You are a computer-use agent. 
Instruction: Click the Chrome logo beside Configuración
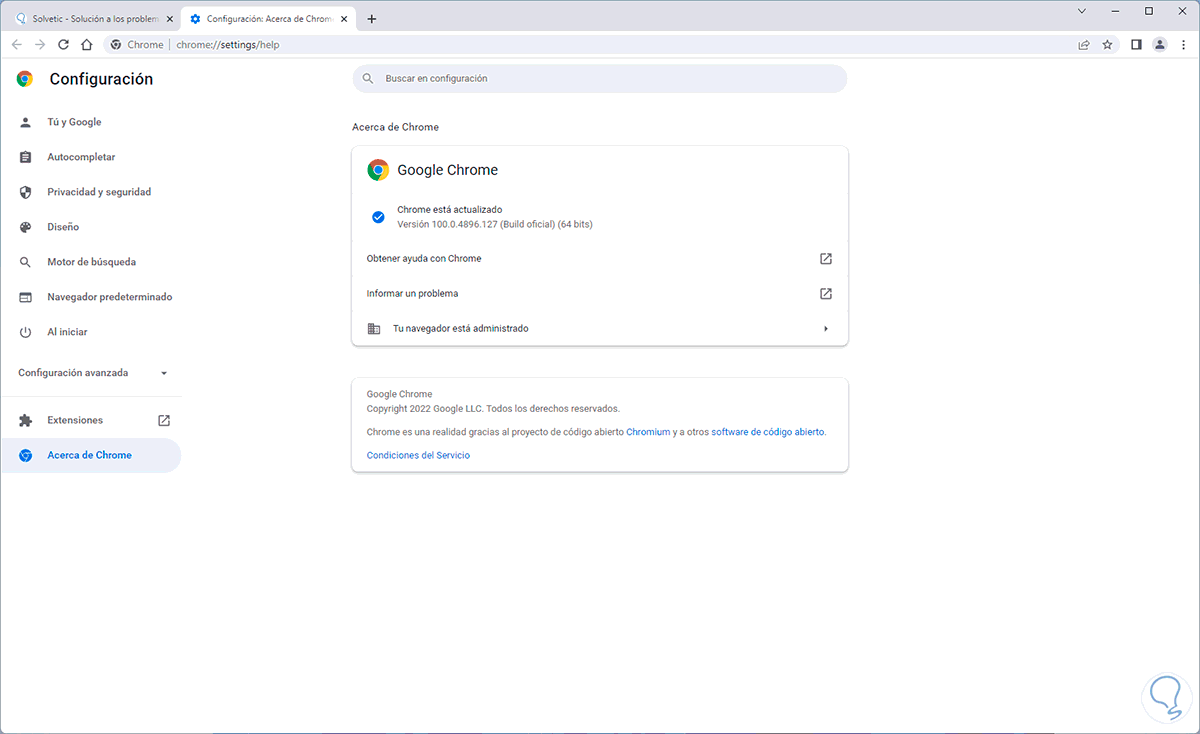coord(25,79)
